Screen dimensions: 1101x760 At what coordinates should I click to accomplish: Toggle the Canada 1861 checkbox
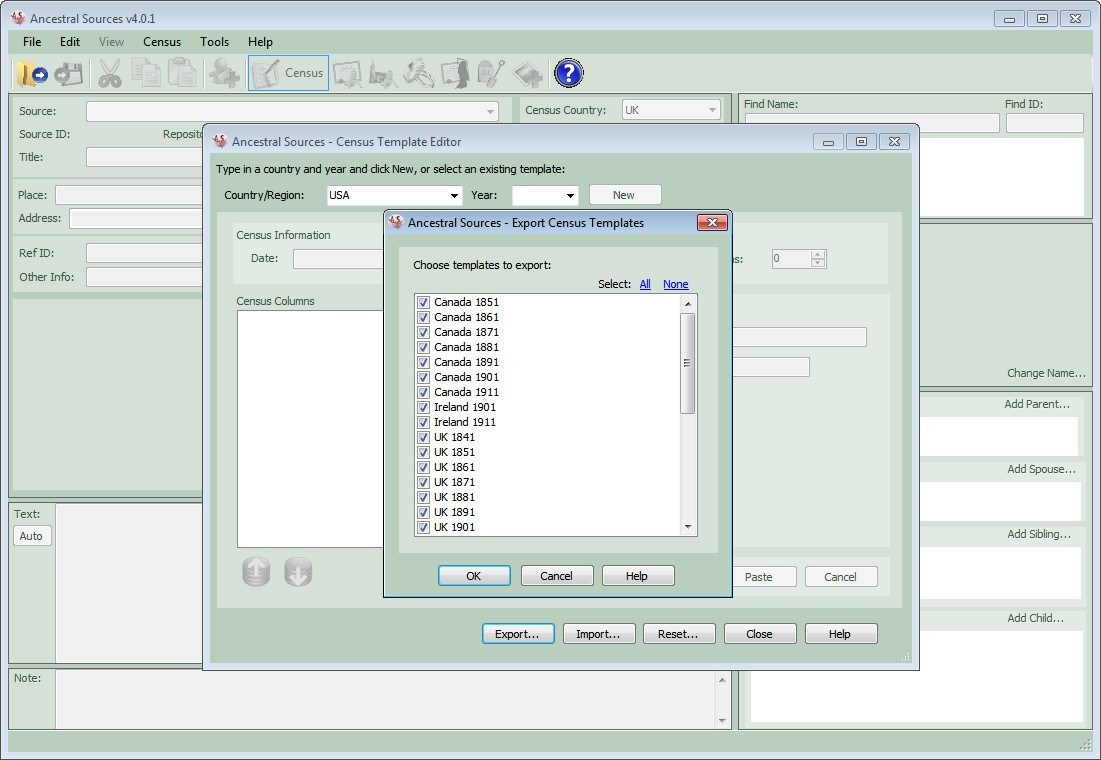[423, 317]
